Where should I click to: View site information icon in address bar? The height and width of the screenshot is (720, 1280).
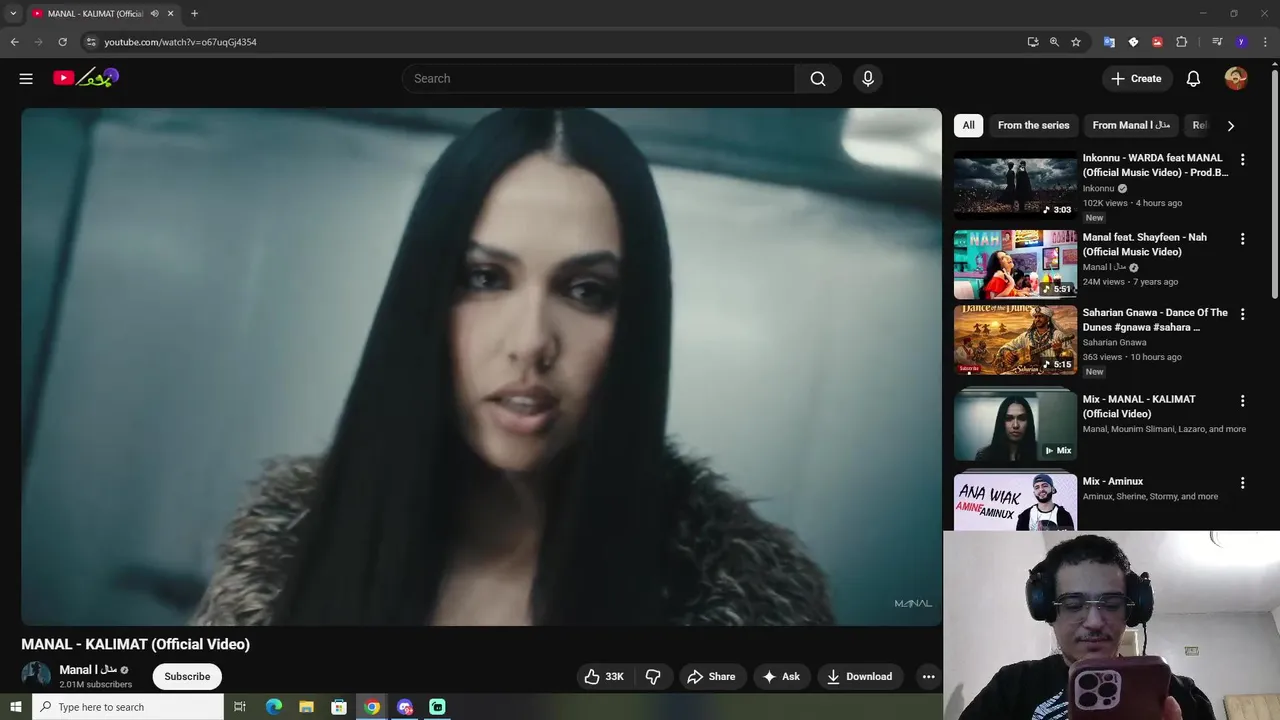point(90,42)
